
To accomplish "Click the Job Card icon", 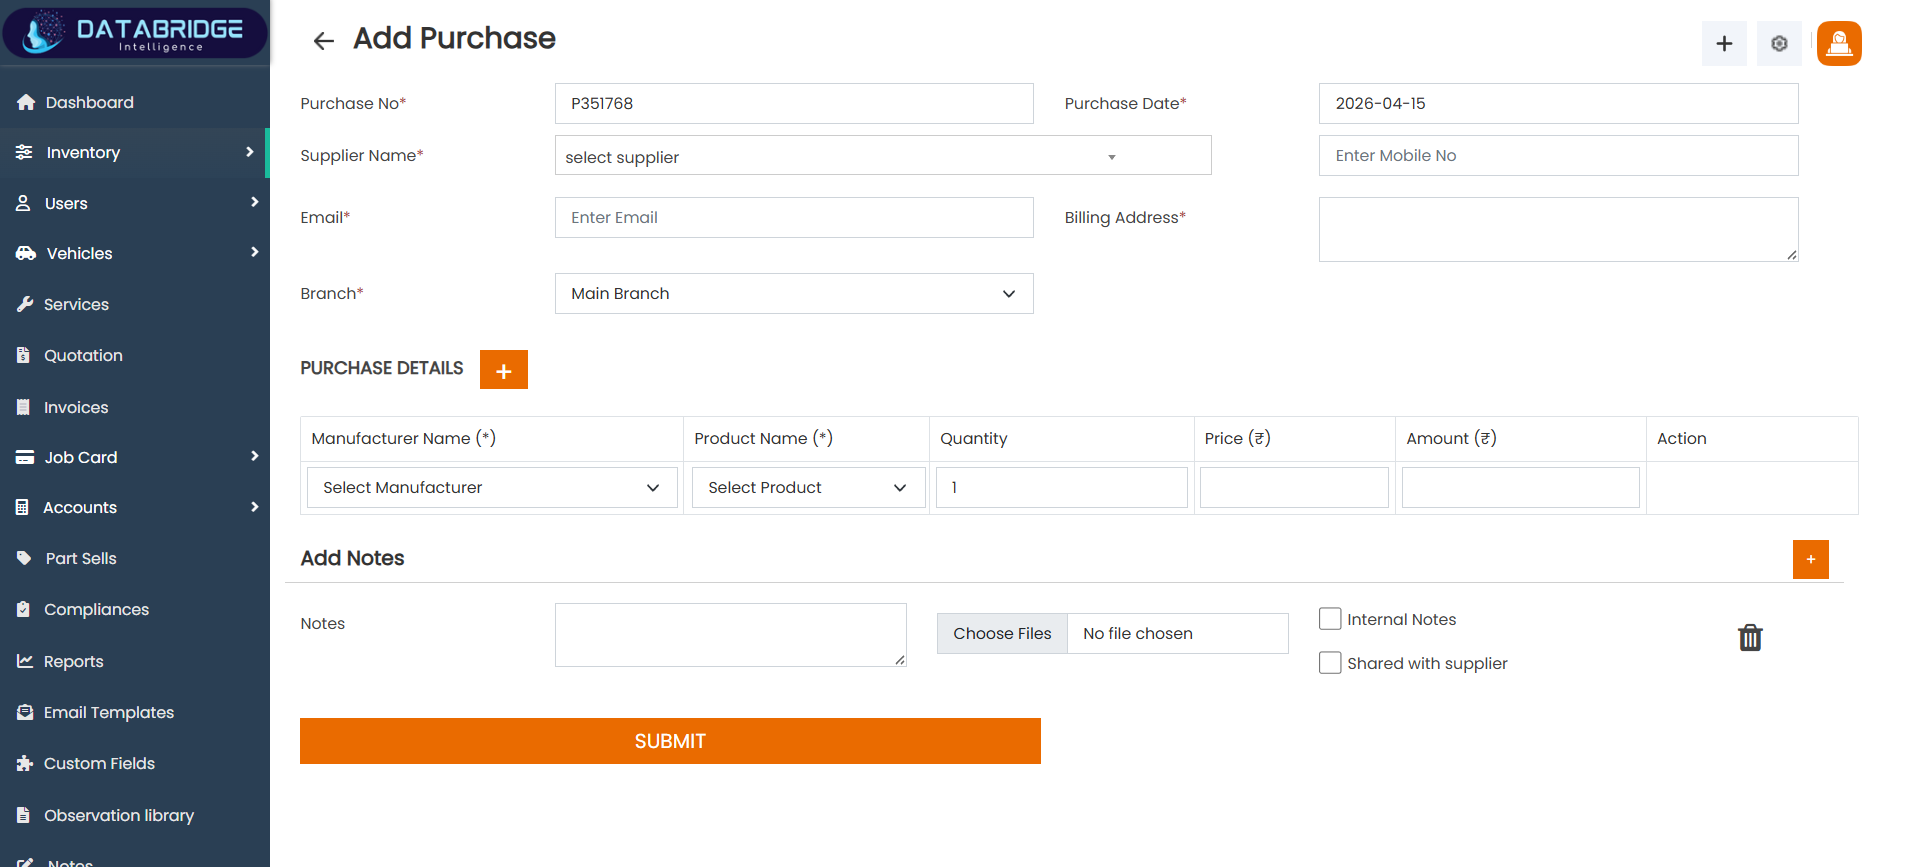I will click(x=25, y=457).
